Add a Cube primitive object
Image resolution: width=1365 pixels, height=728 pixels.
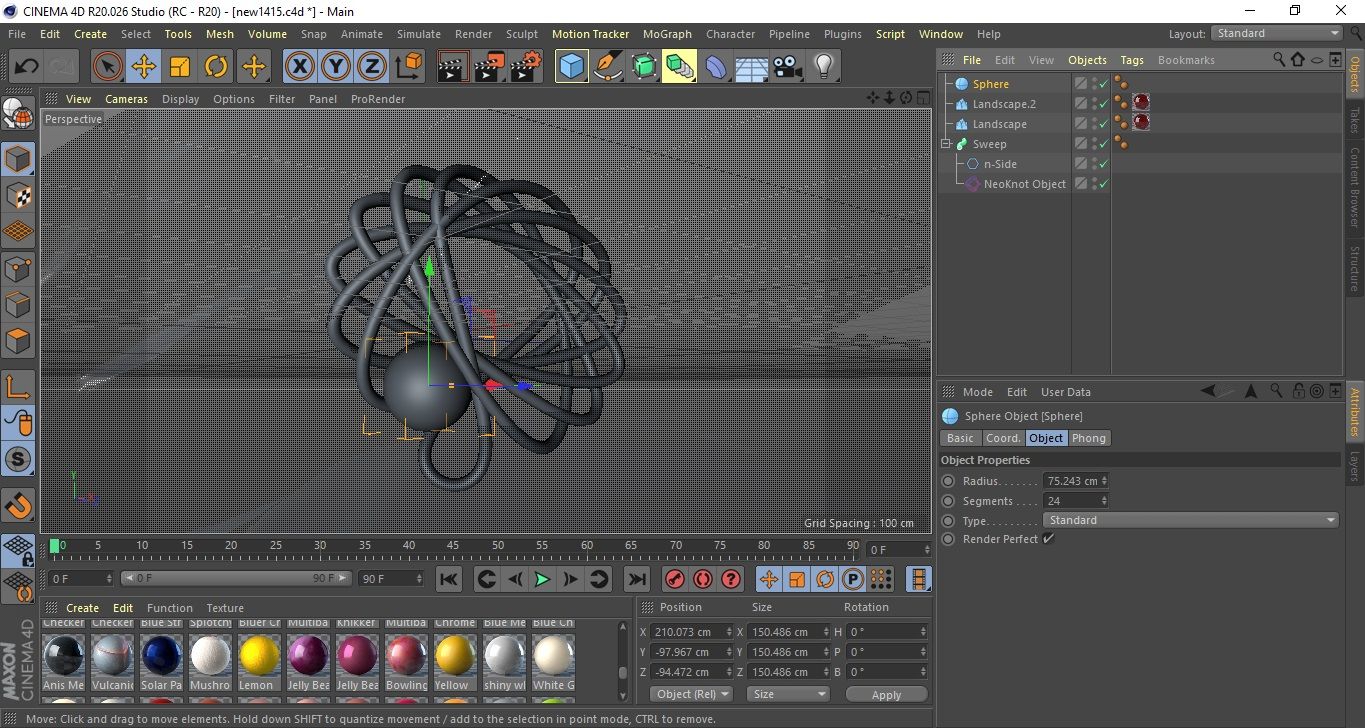(x=571, y=67)
